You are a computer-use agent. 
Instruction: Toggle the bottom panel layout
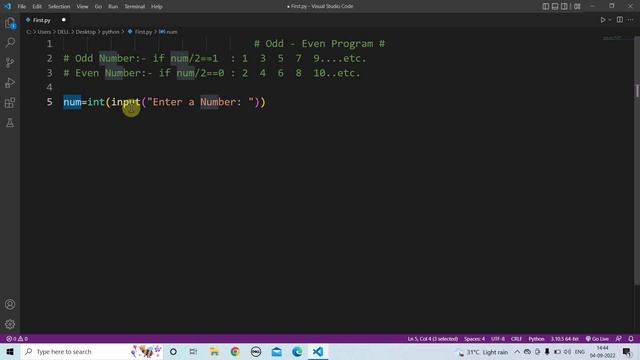(x=555, y=6)
